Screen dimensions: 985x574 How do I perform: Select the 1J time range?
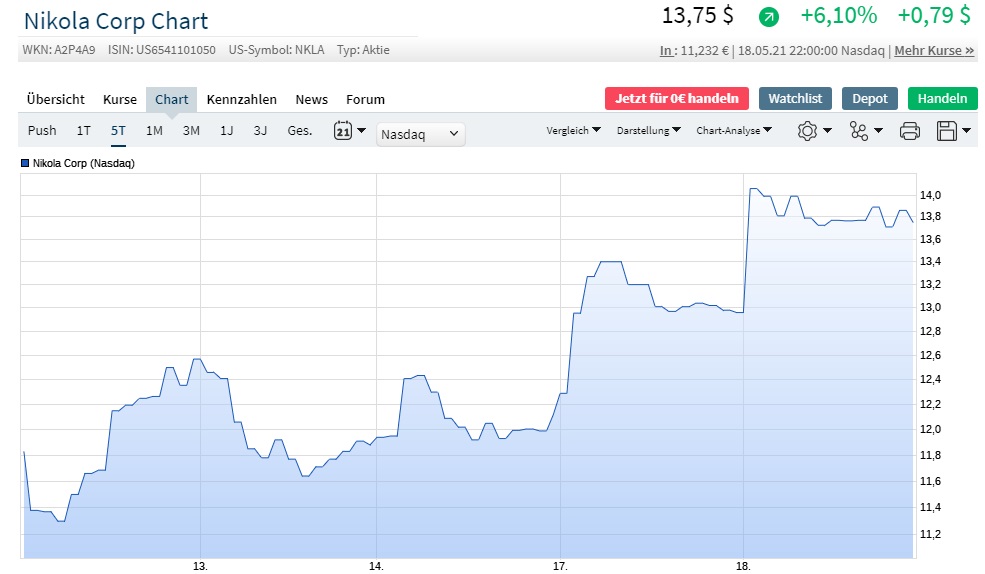(x=226, y=131)
